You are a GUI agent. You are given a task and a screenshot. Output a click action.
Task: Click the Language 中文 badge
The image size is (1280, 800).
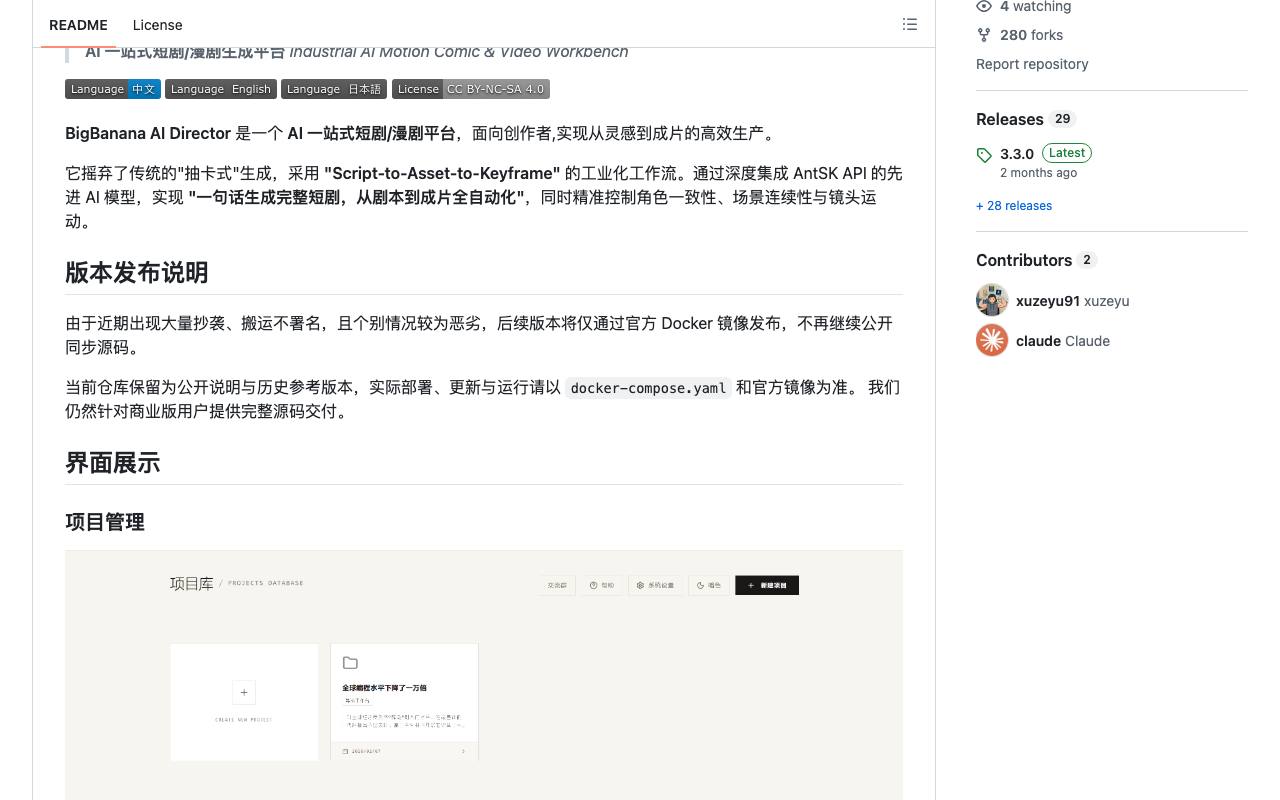click(x=113, y=89)
